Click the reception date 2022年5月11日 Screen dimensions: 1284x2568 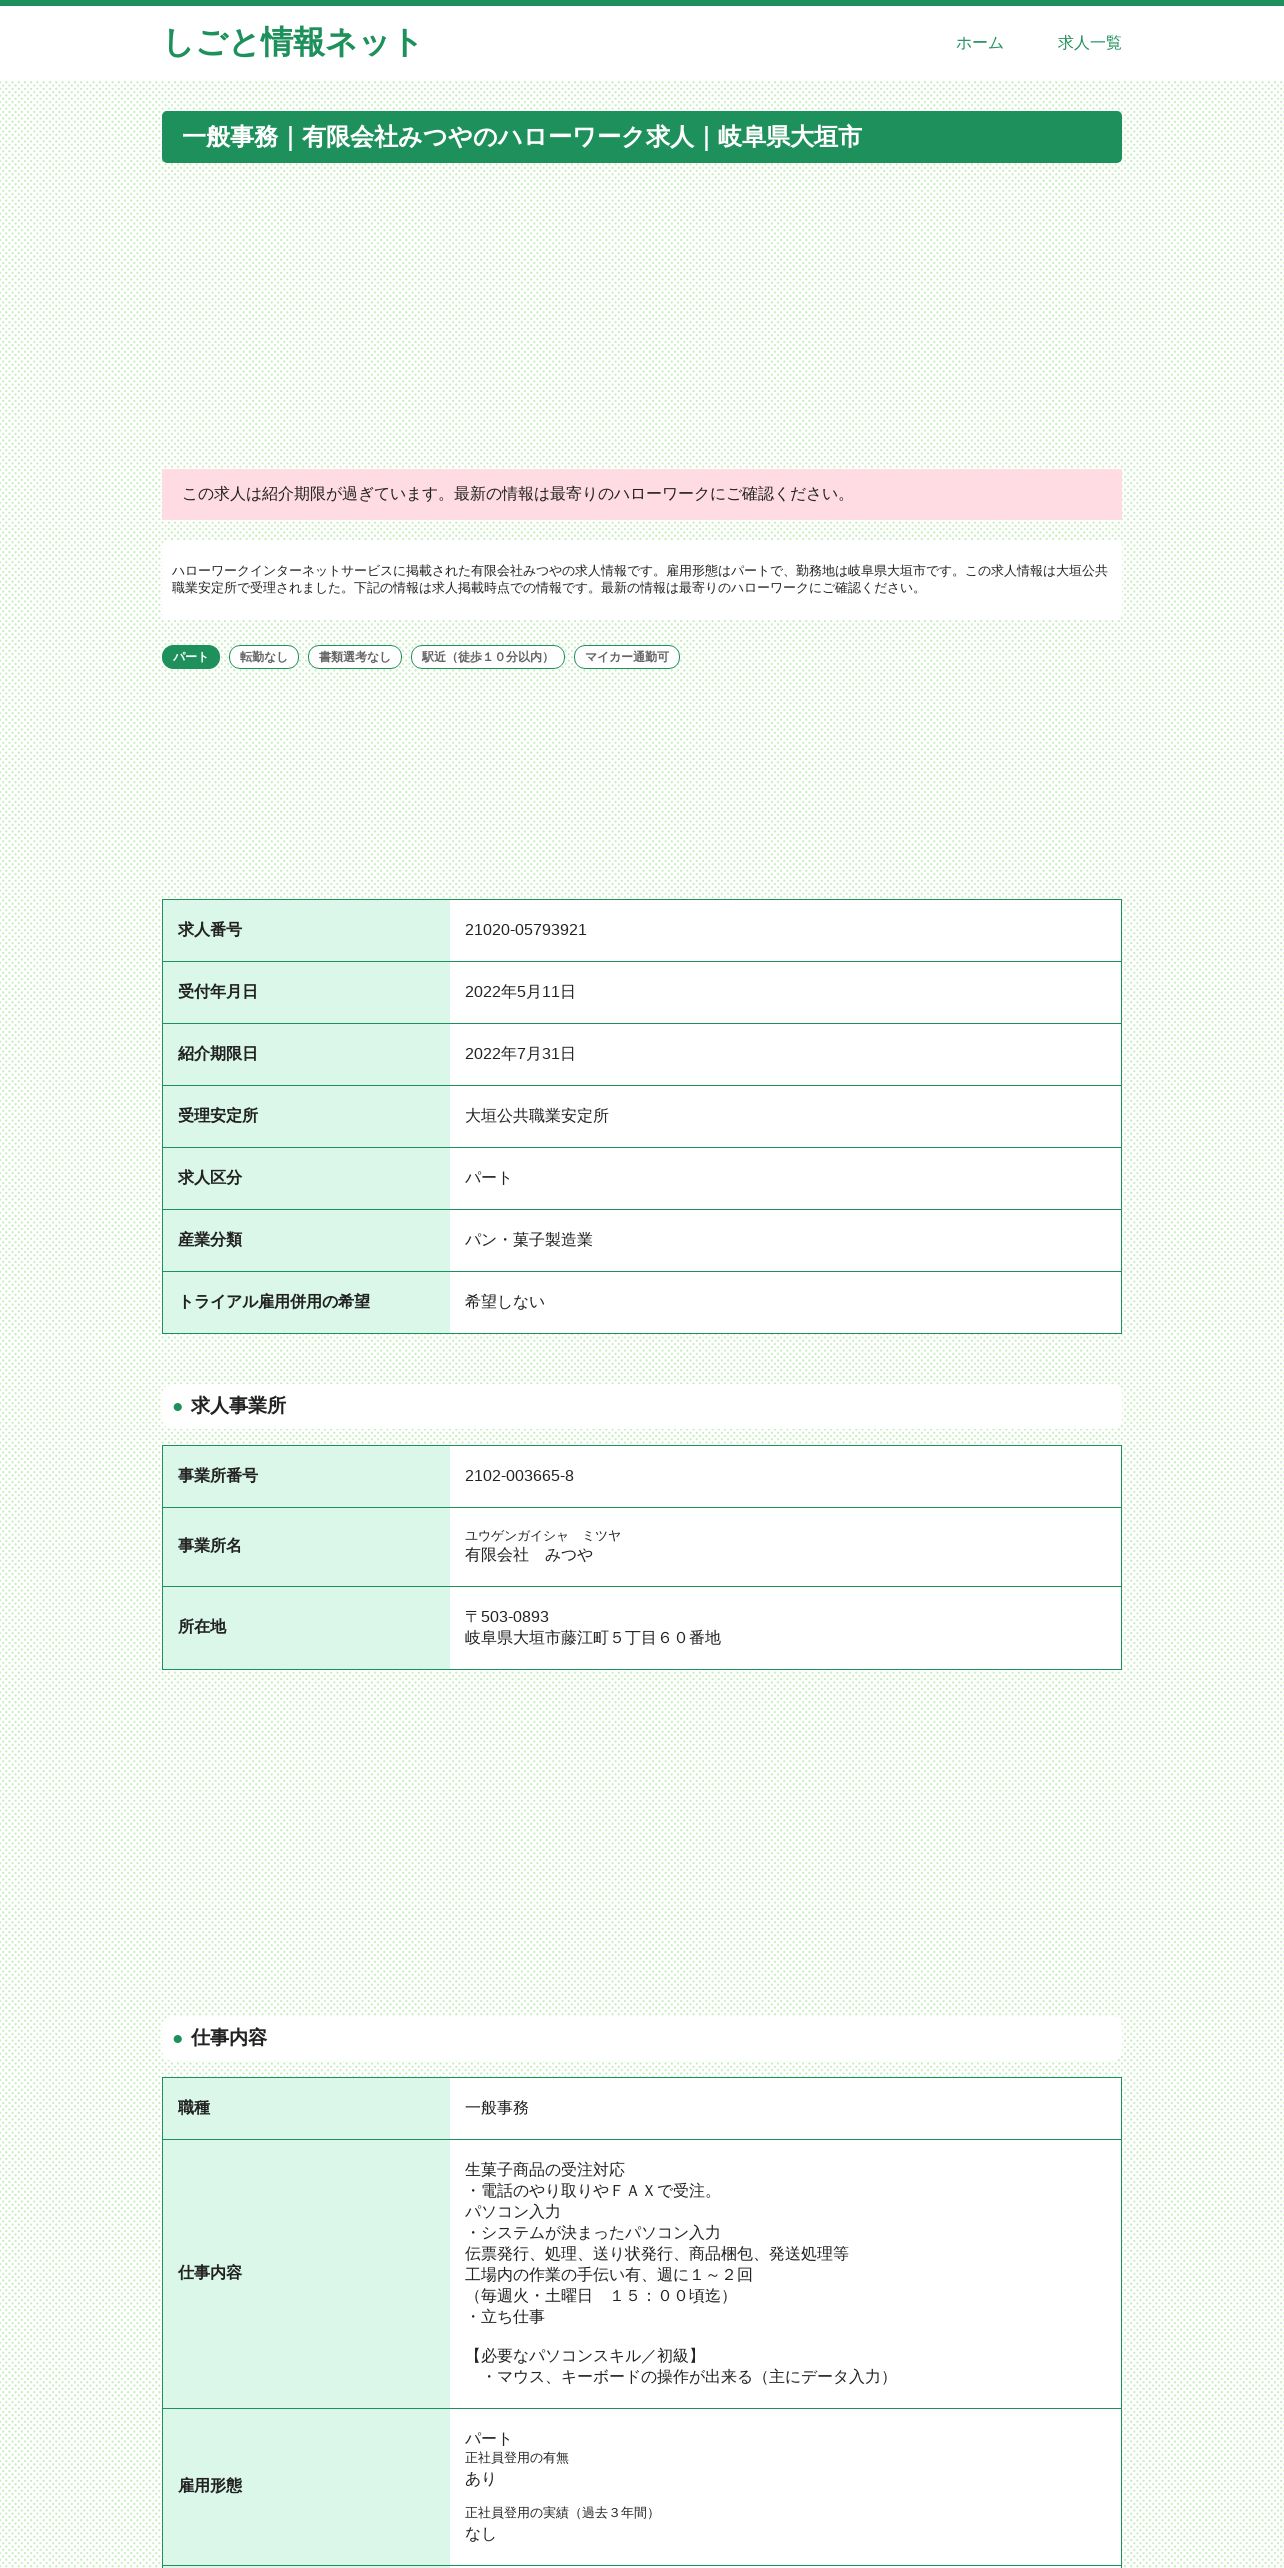(x=520, y=992)
